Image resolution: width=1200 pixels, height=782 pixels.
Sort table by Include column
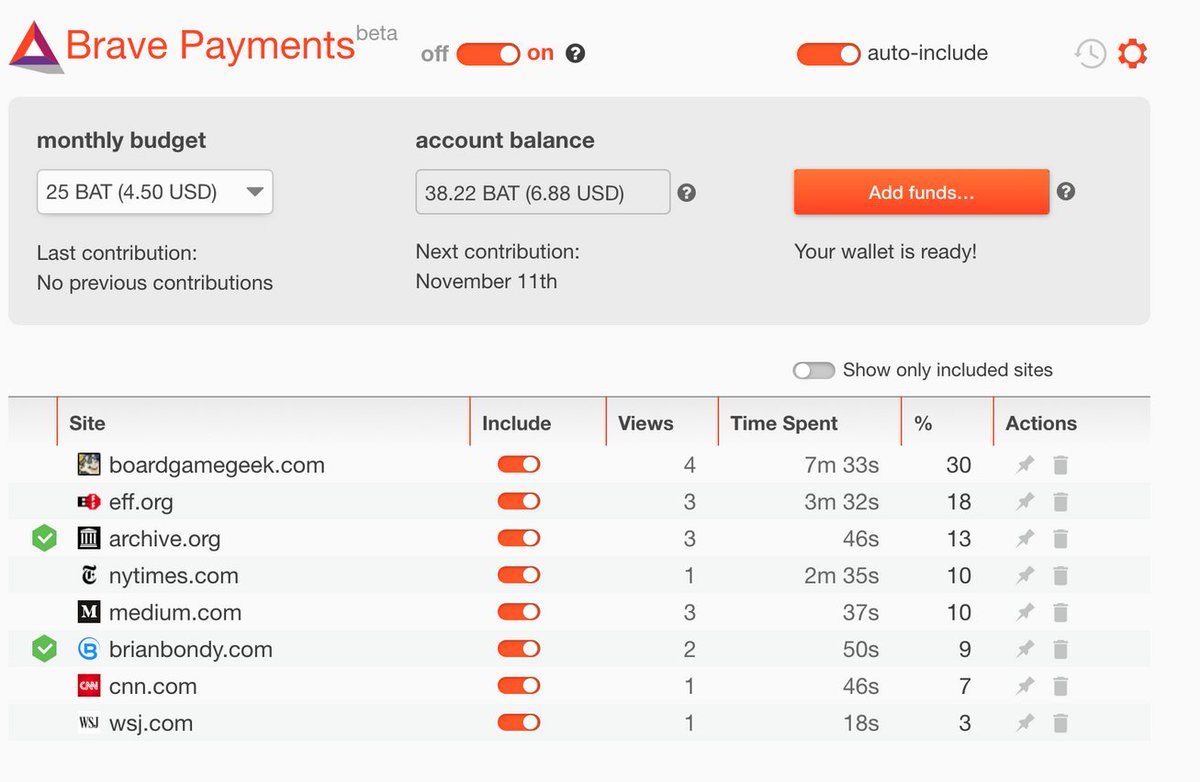click(x=537, y=423)
